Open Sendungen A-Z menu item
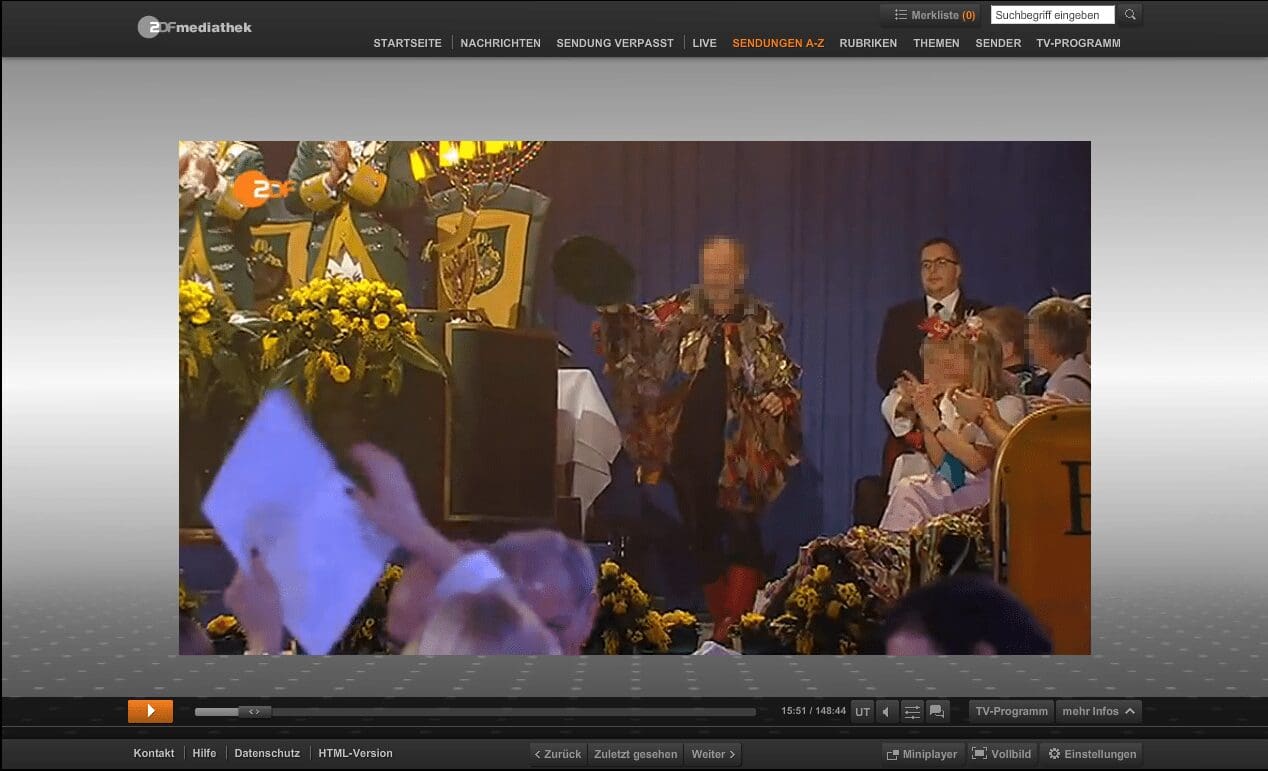Image resolution: width=1268 pixels, height=771 pixels. click(x=778, y=43)
